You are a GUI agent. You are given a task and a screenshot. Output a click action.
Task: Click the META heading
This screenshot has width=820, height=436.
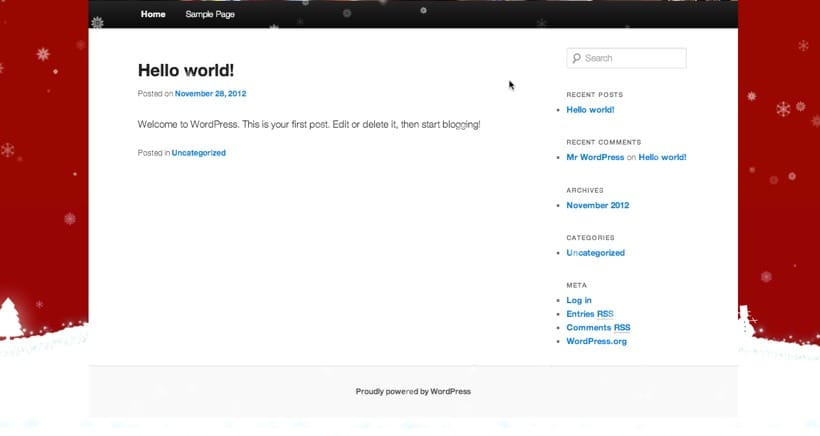[576, 285]
